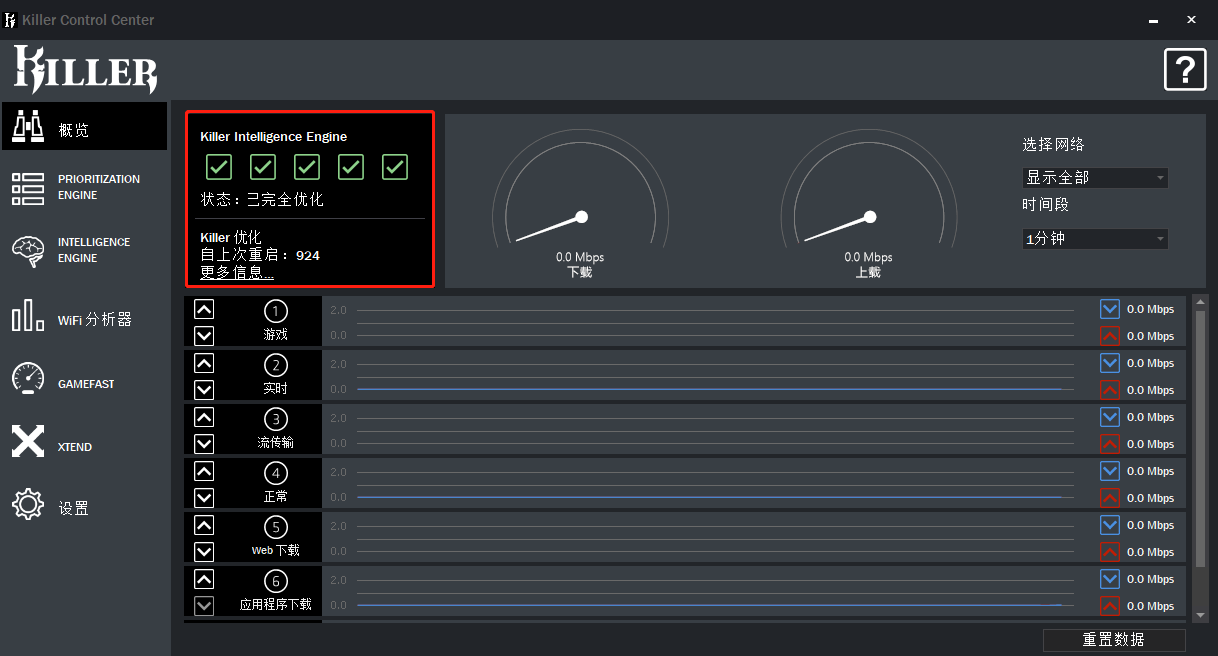Move 正常 priority up arrow
The height and width of the screenshot is (656, 1218).
(204, 471)
